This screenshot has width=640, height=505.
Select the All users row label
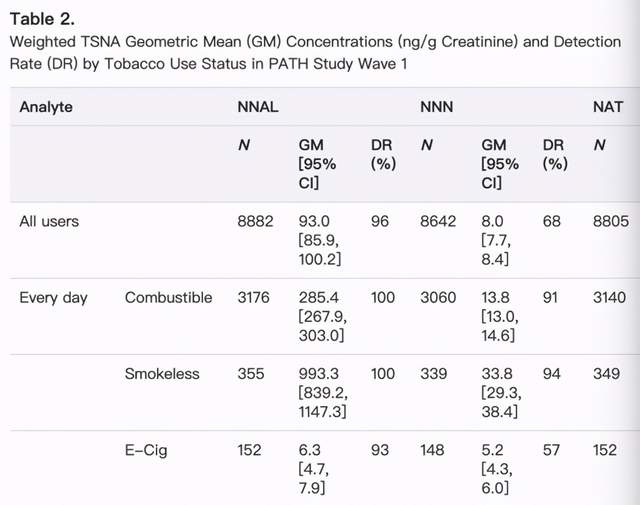49,221
